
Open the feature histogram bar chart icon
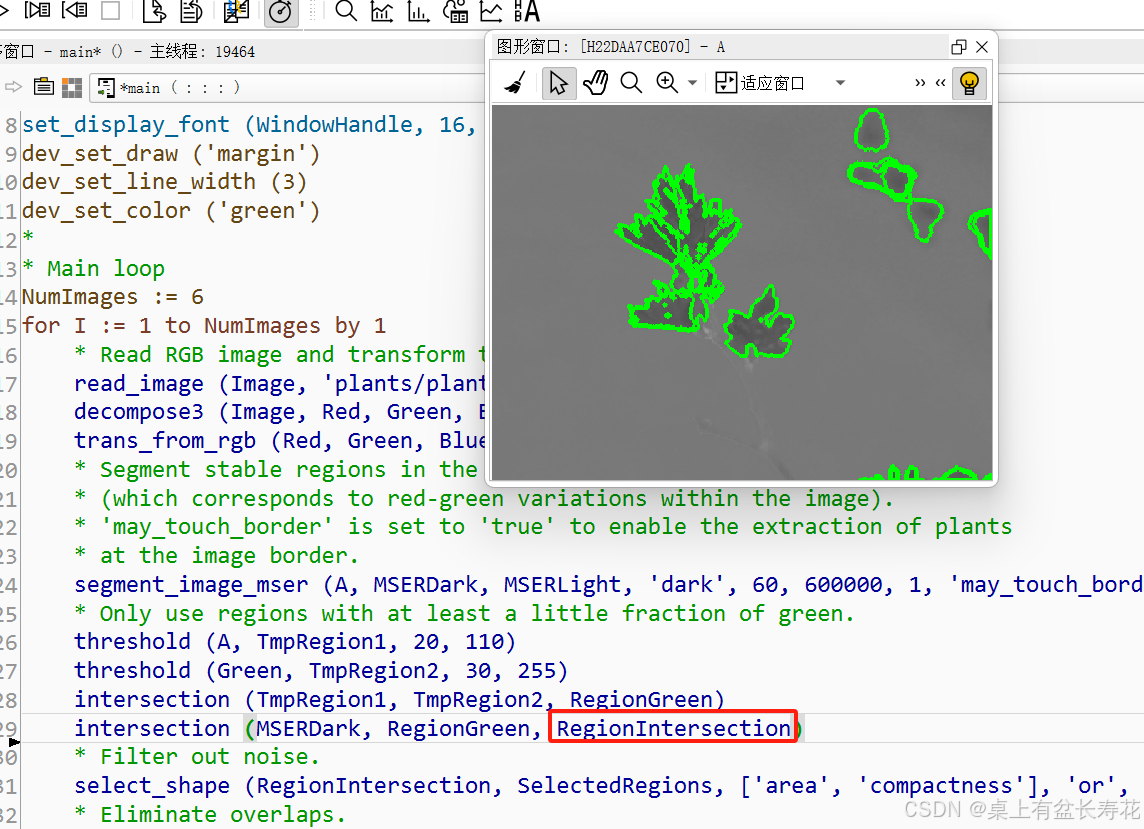coord(418,11)
